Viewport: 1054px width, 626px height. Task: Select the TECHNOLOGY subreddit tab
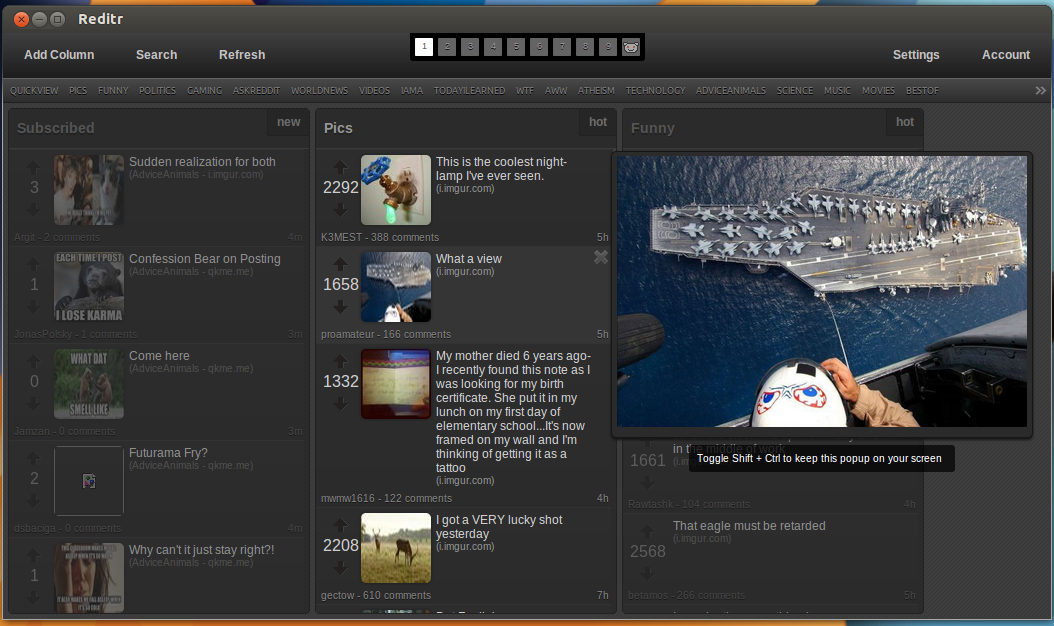(x=655, y=91)
